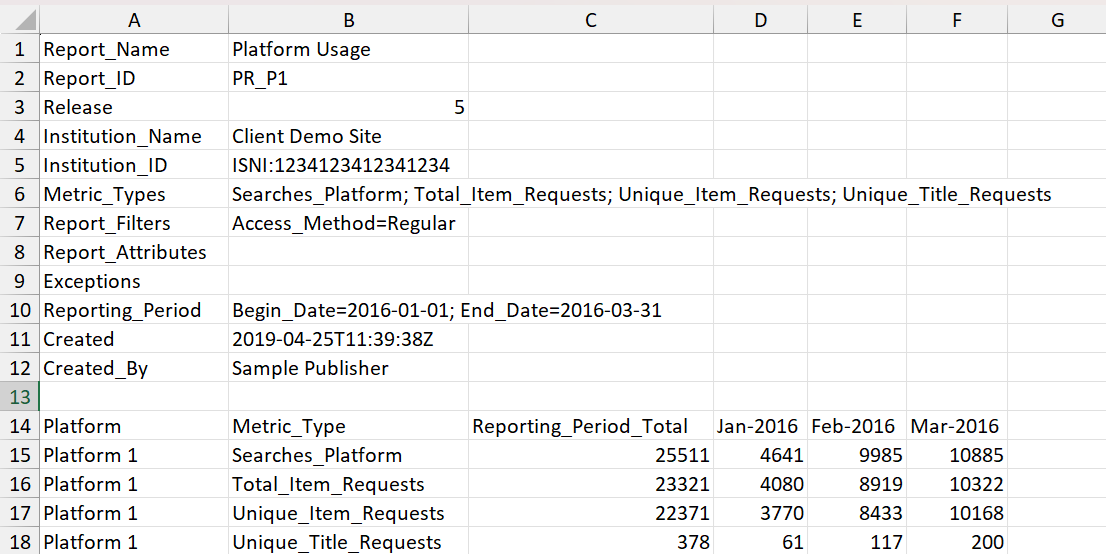Click the Metric_Type header cell
Image resolution: width=1106 pixels, height=554 pixels.
(x=348, y=426)
